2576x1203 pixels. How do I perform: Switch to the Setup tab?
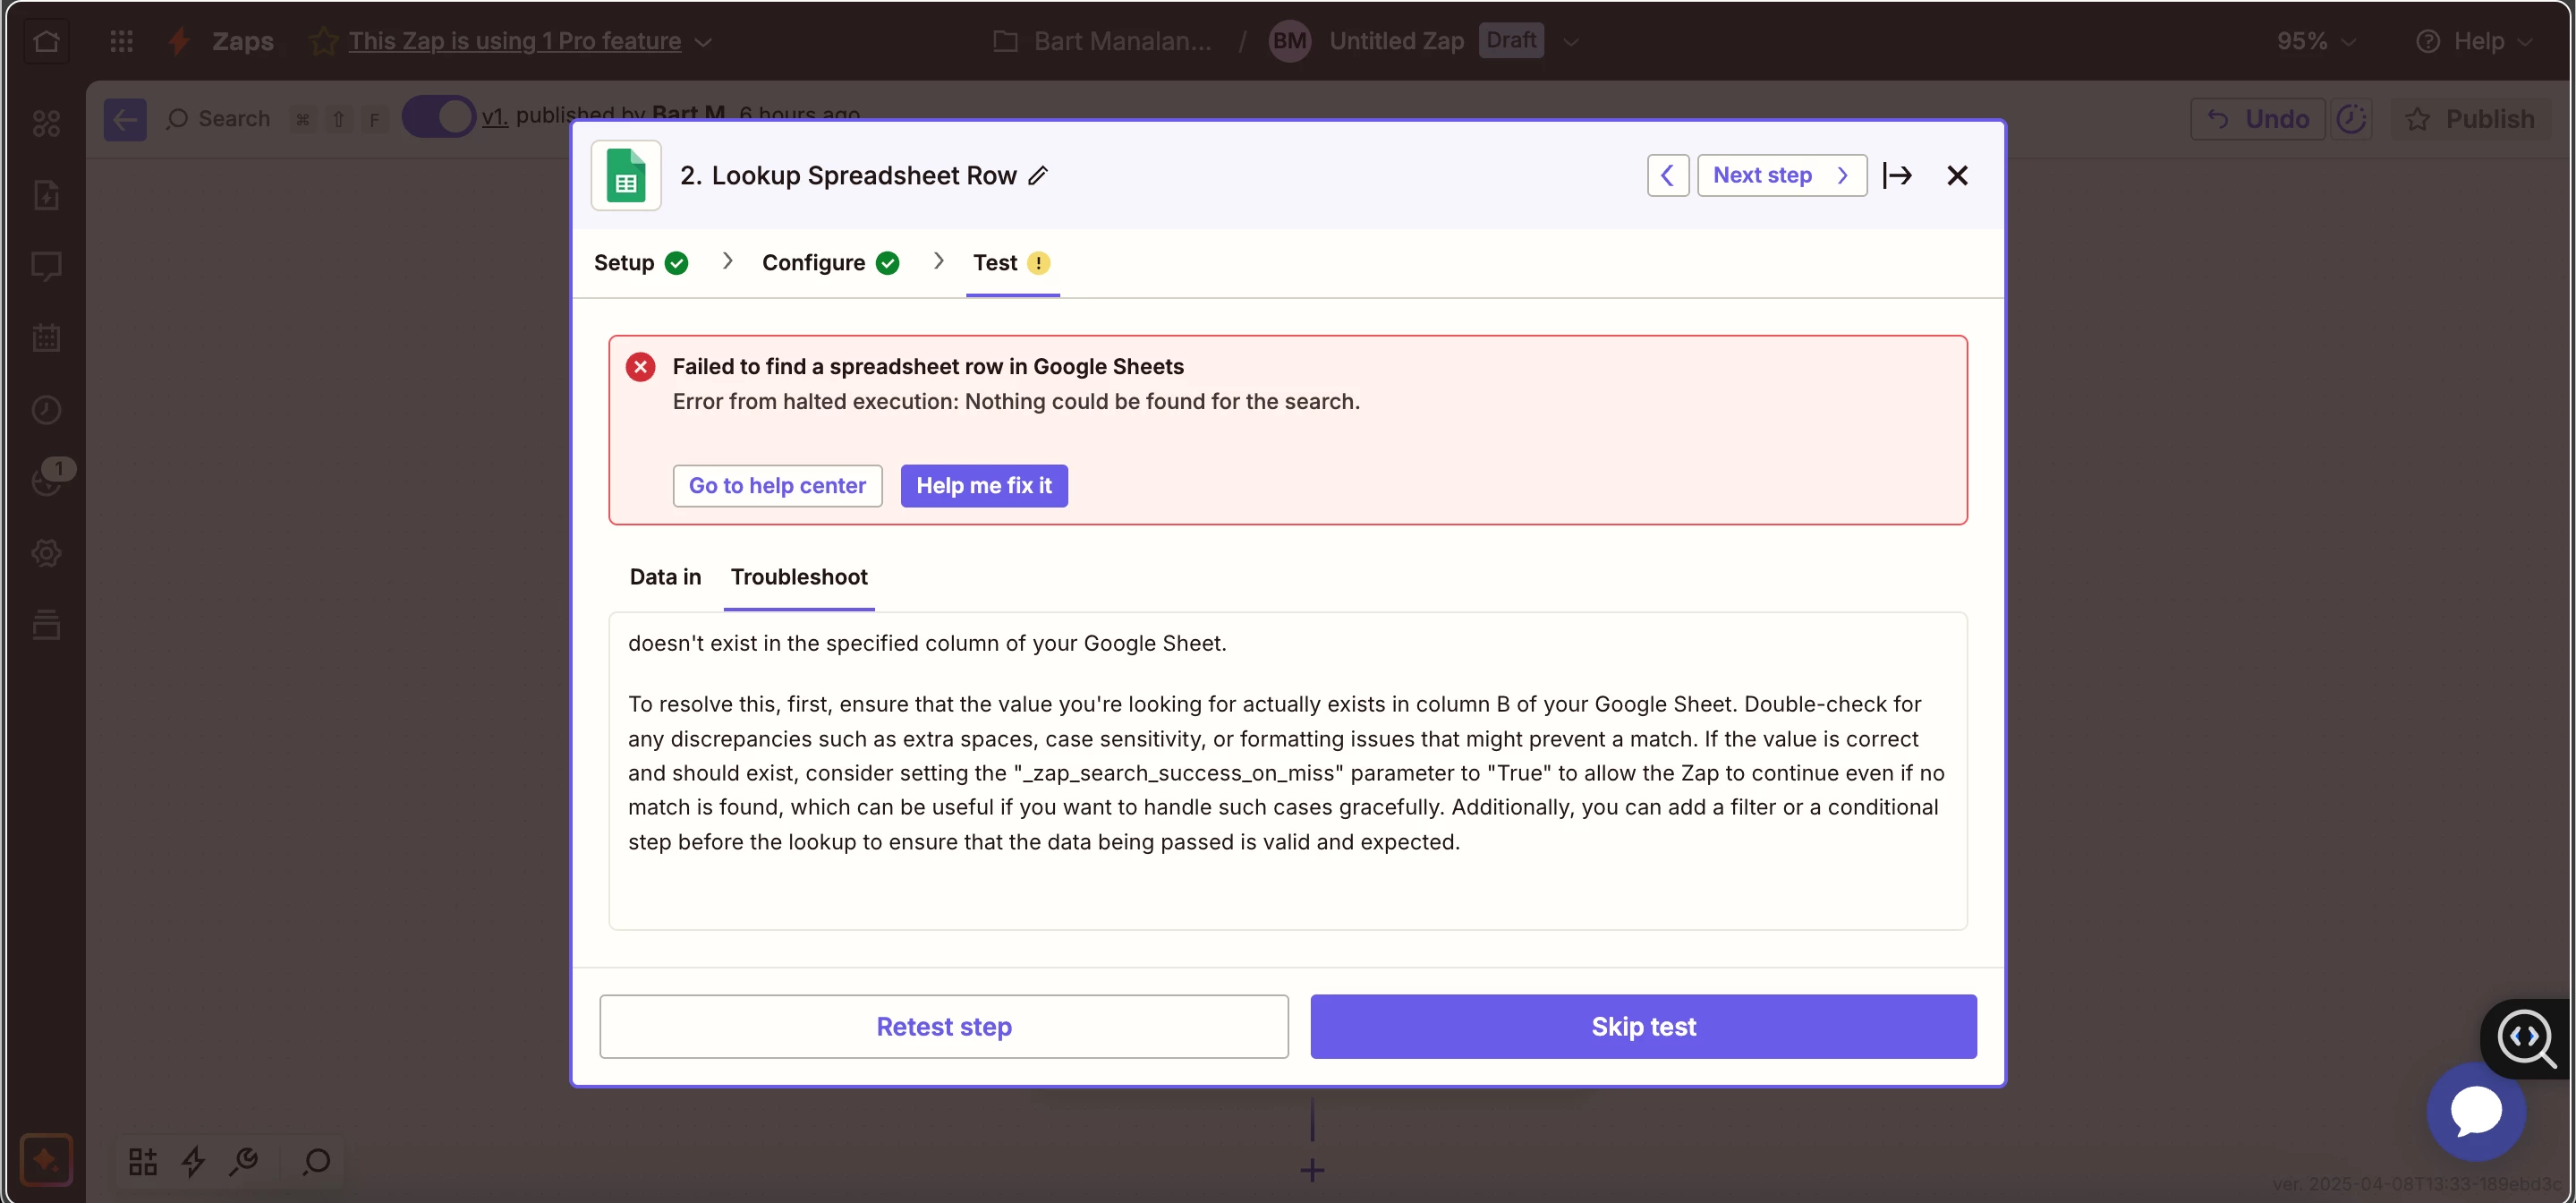click(640, 262)
